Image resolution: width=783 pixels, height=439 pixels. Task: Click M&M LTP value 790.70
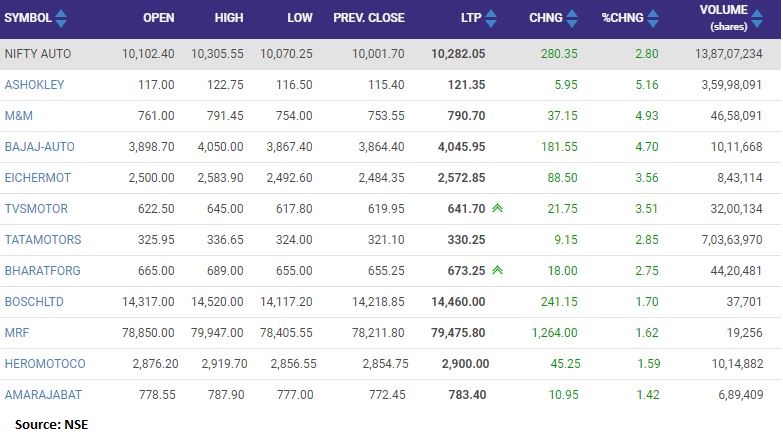466,116
